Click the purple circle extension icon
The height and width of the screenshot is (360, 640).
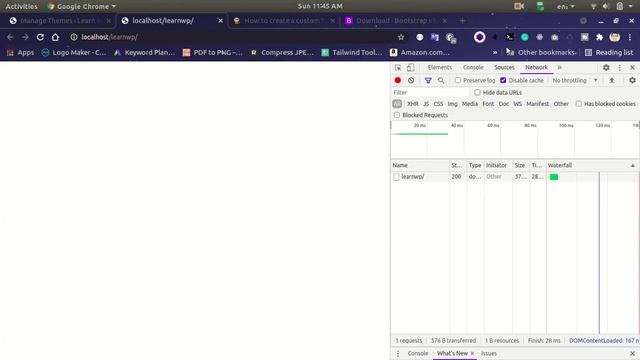(480, 37)
